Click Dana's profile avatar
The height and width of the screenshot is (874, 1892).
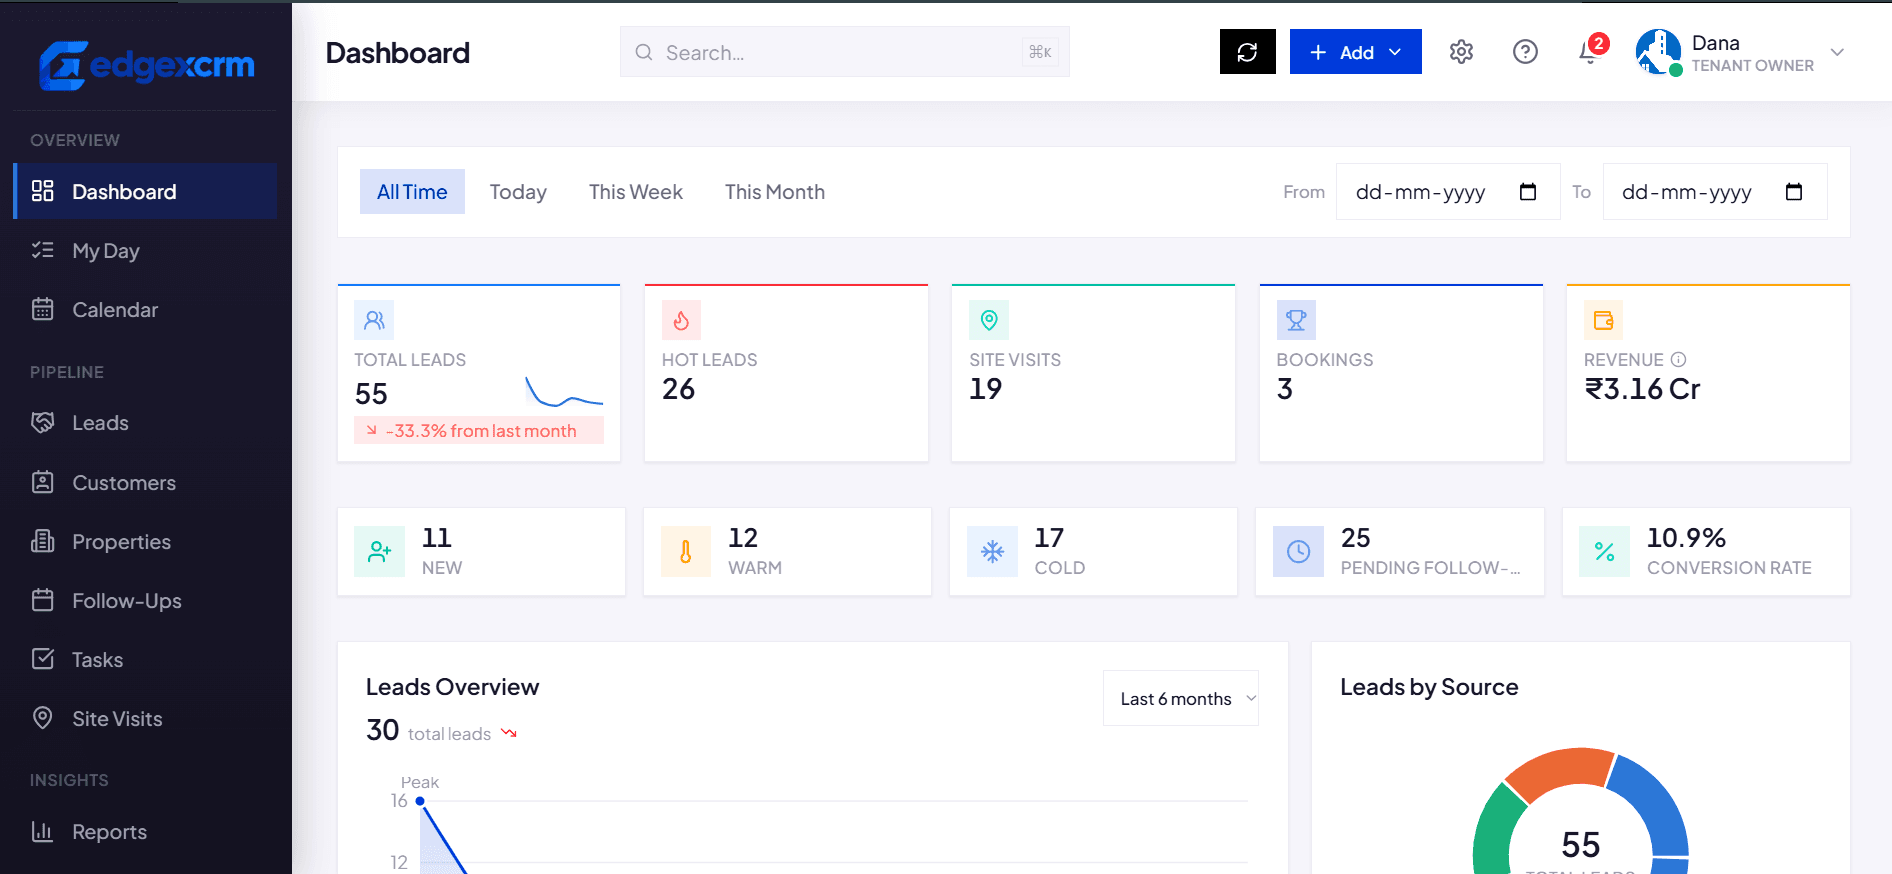point(1658,52)
